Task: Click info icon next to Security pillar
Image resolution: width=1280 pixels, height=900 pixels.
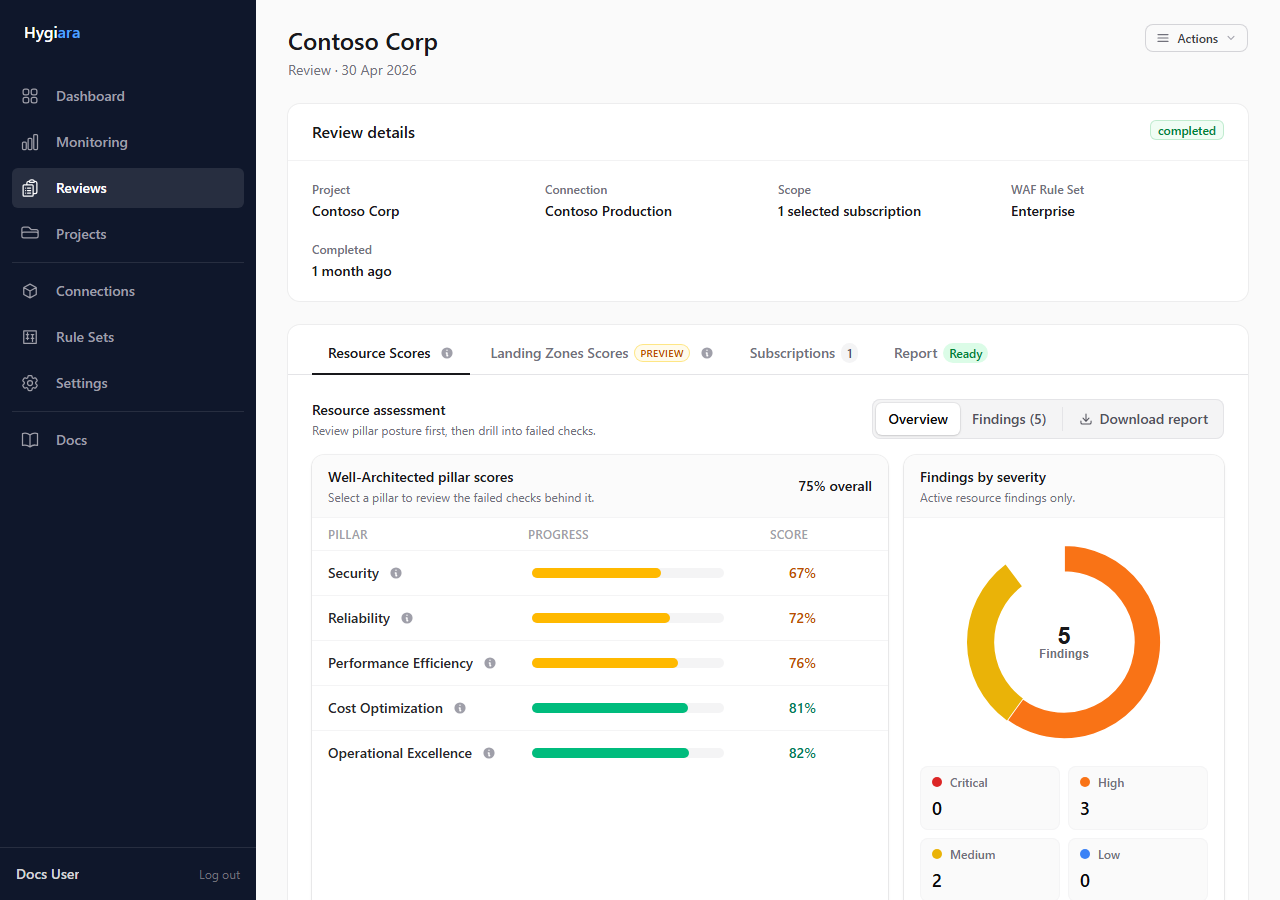Action: tap(396, 573)
